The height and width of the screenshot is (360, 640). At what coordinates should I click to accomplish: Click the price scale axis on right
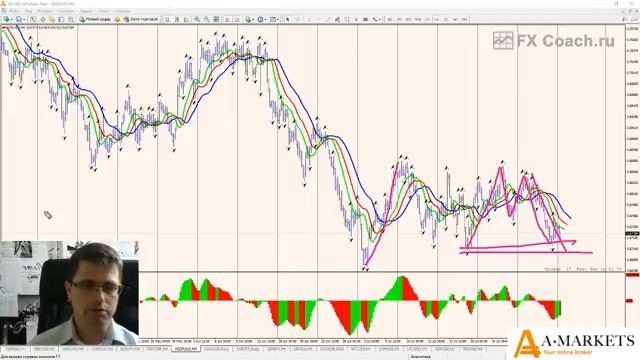[632, 149]
